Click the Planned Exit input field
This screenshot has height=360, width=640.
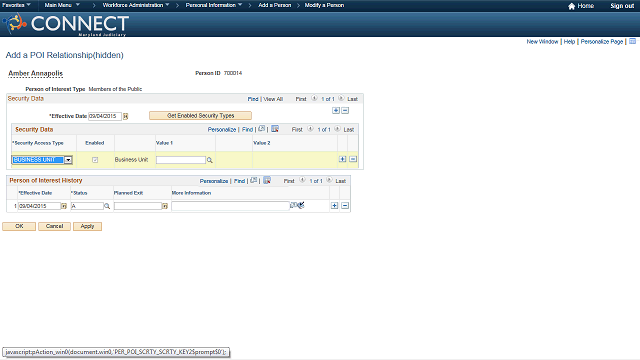point(138,206)
